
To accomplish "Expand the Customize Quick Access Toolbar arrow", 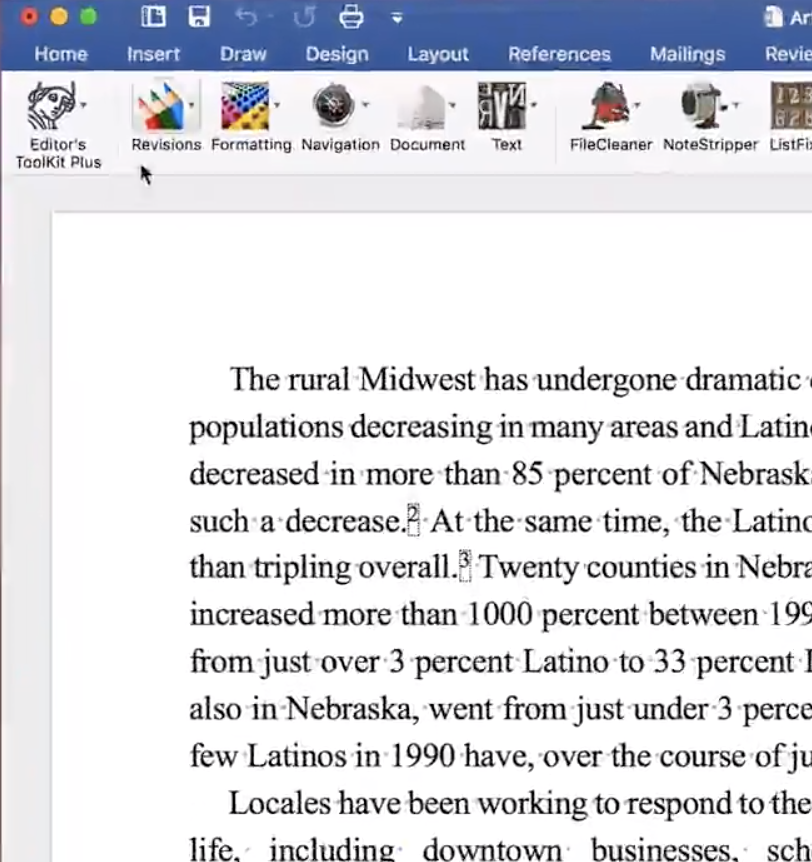I will pos(397,17).
